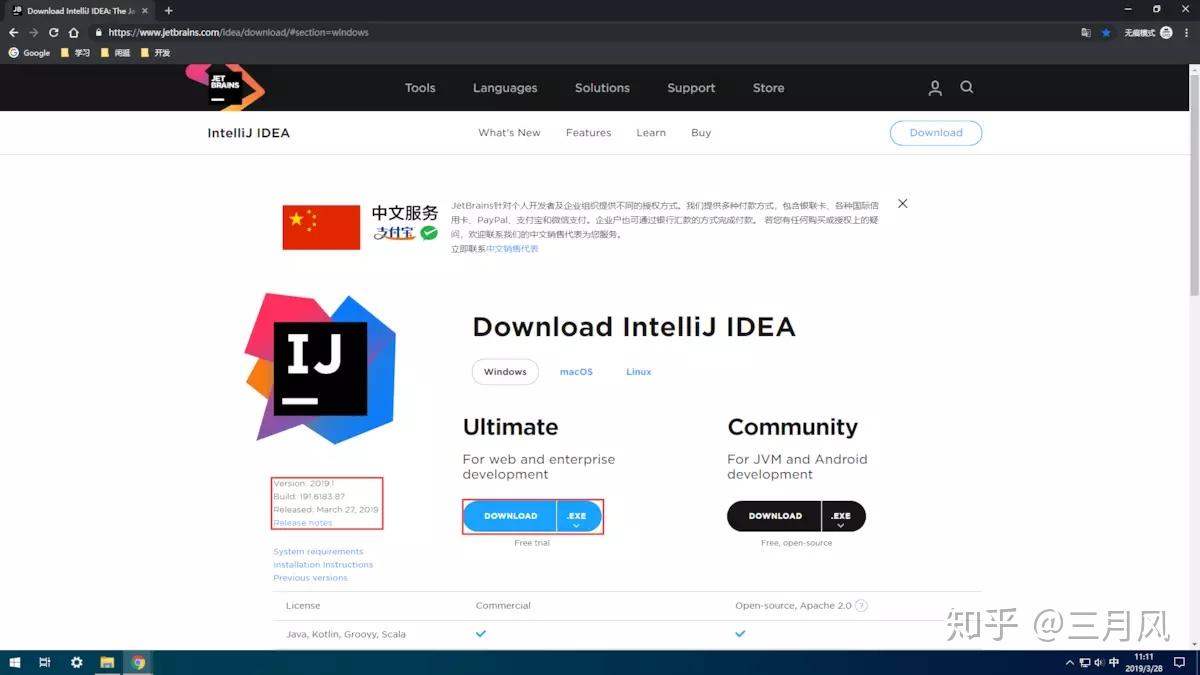Expand the .EXE dropdown under Community download
Viewport: 1200px width, 675px height.
841,516
